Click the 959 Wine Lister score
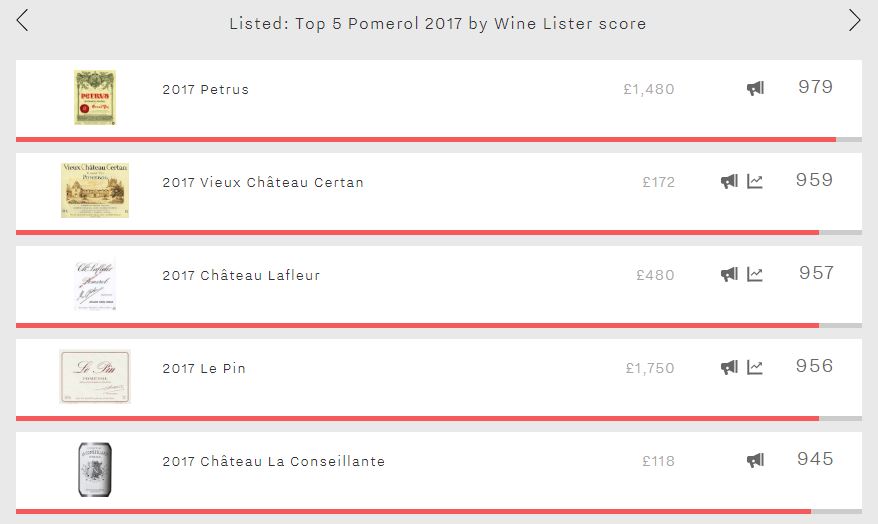This screenshot has width=878, height=524. 814,180
